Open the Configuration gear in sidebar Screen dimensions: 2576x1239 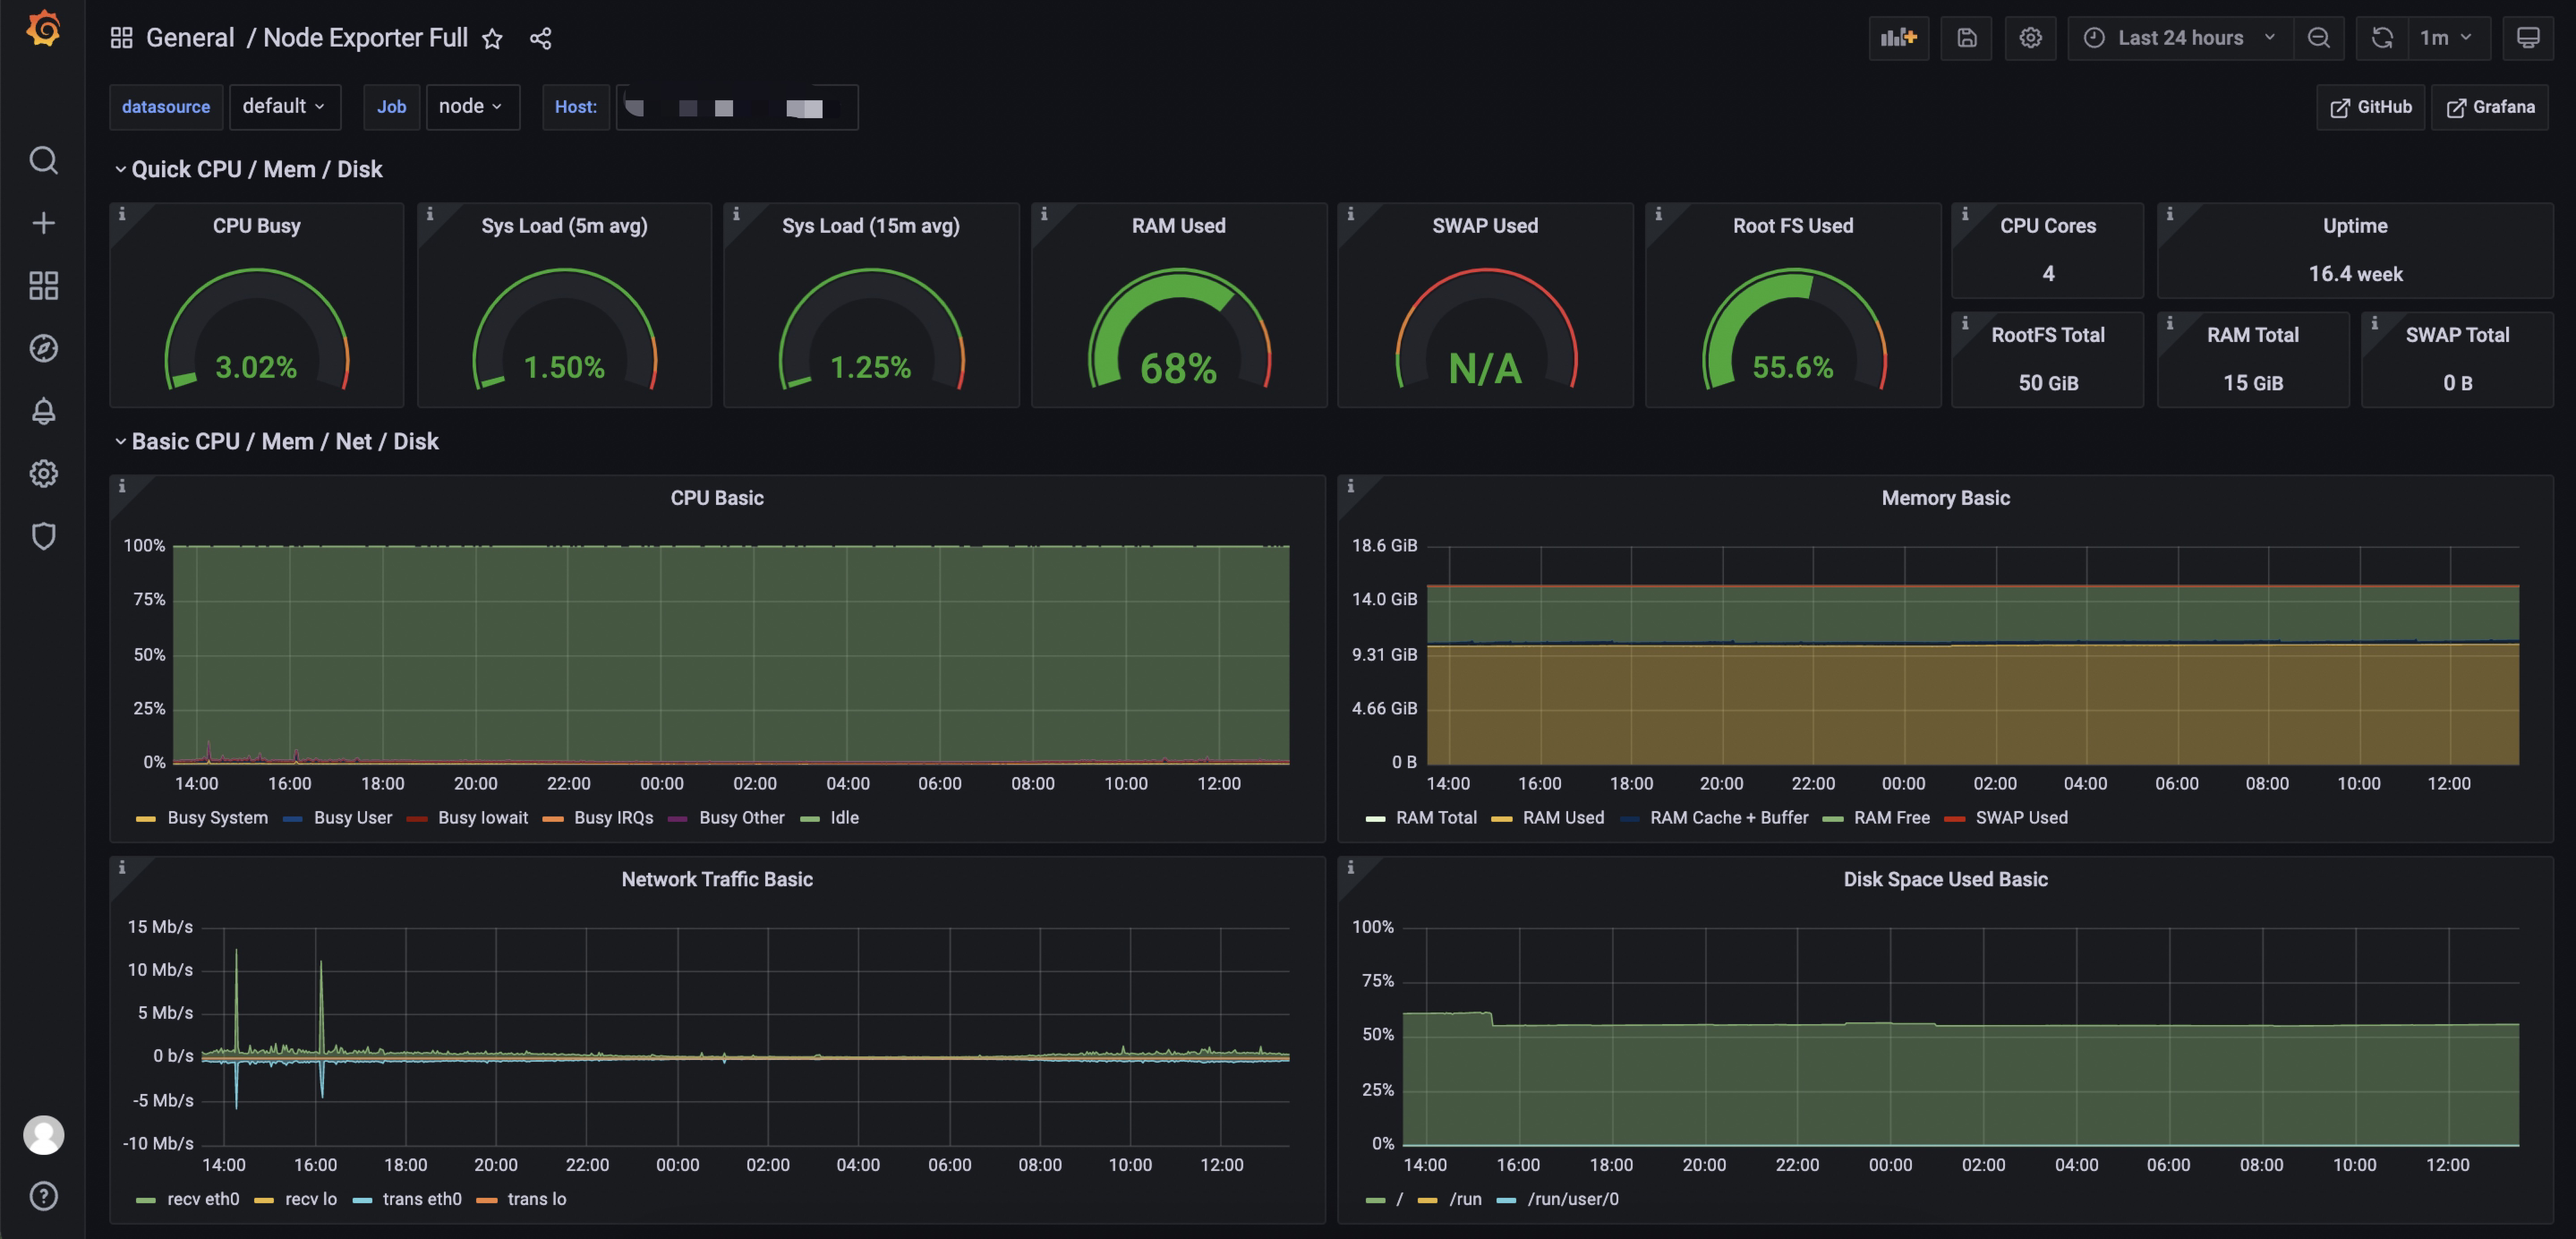(43, 473)
